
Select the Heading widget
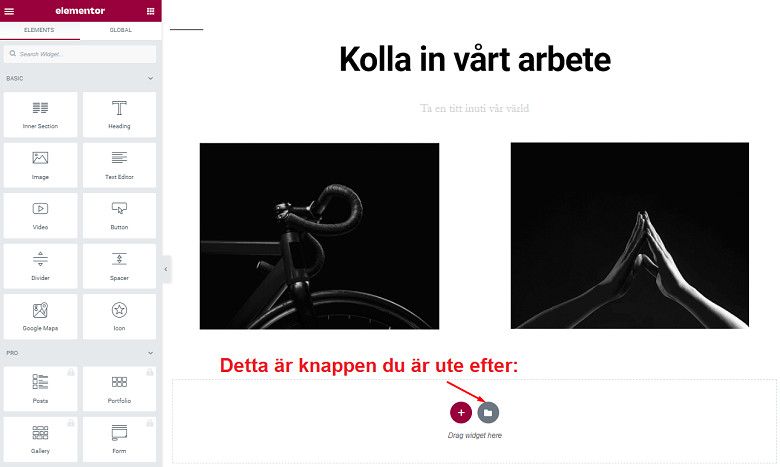tap(119, 114)
